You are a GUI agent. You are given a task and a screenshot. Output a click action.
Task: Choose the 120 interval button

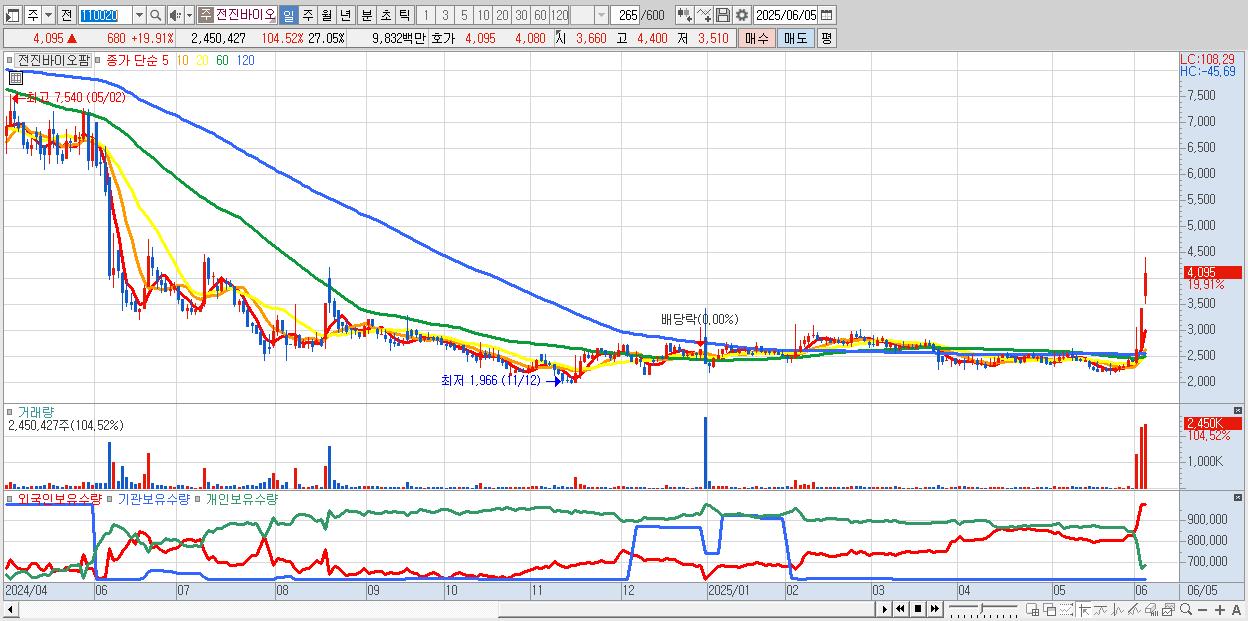[559, 15]
